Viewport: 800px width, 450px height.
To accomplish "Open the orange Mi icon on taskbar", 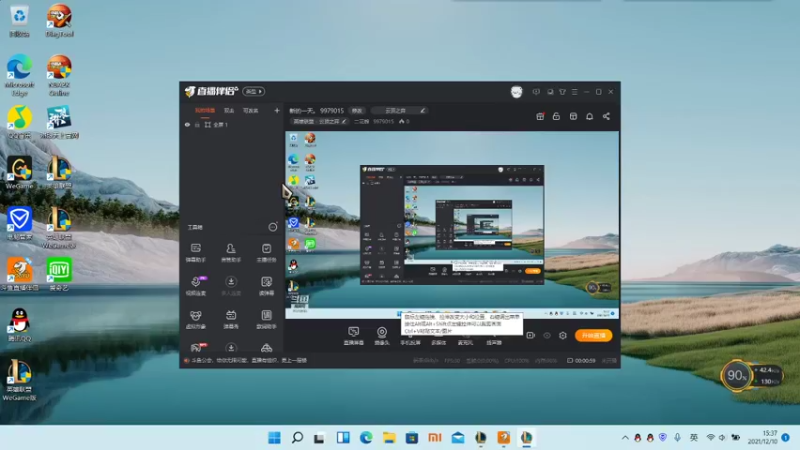I will click(435, 438).
